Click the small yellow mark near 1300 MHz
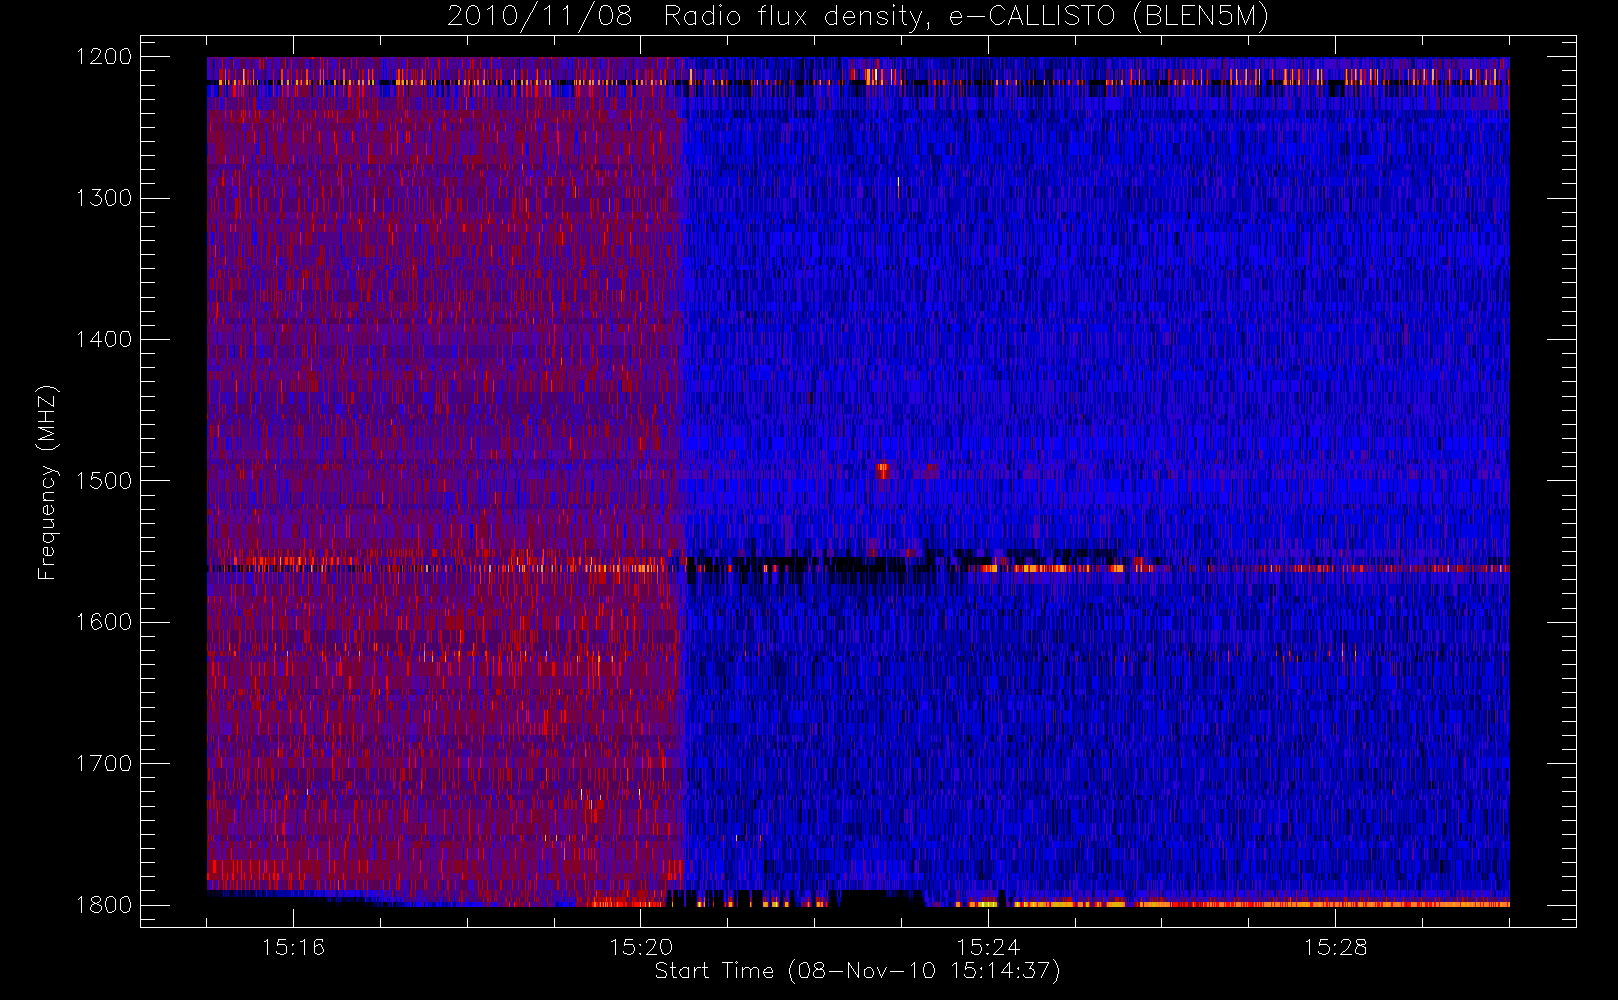1618x1000 pixels. 898,186
